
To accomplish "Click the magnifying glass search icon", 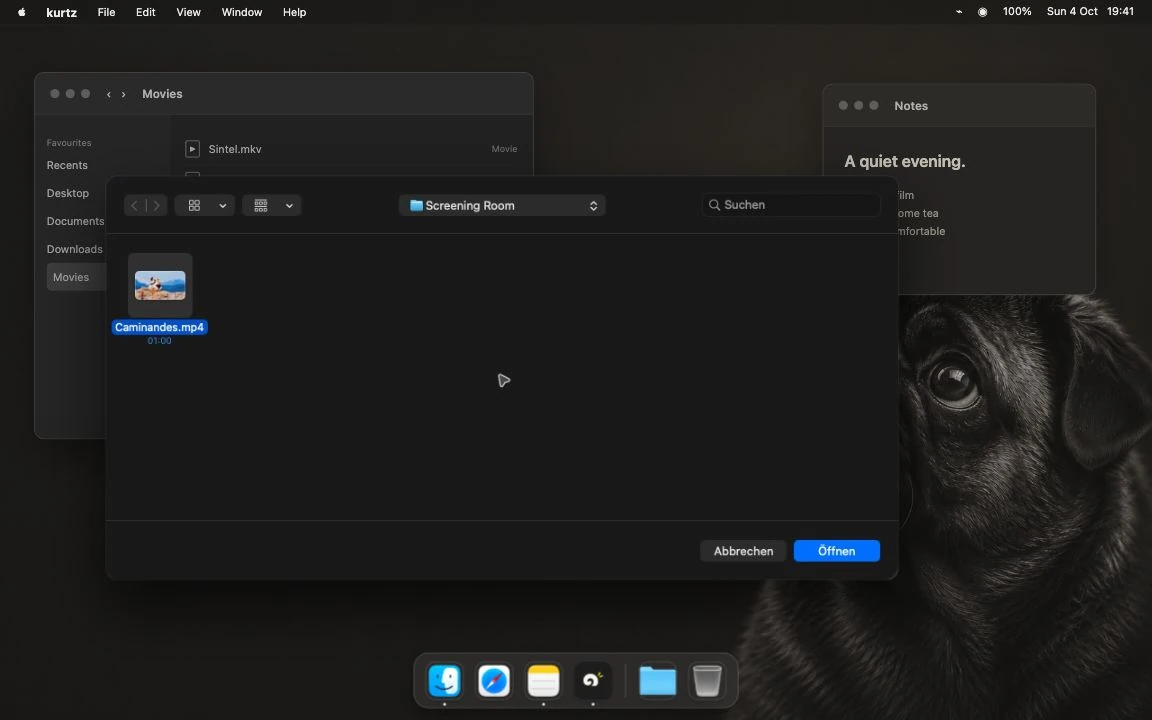I will point(714,205).
